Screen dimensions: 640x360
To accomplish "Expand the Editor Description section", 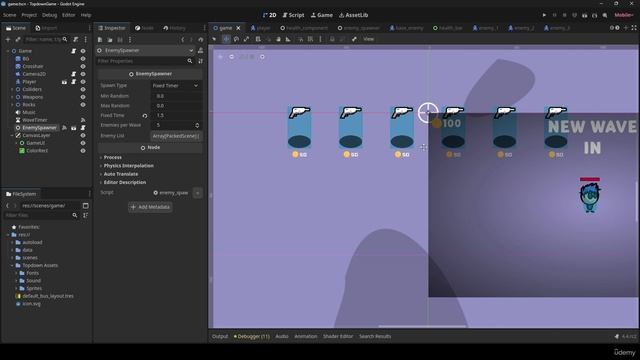I will pyautogui.click(x=124, y=182).
